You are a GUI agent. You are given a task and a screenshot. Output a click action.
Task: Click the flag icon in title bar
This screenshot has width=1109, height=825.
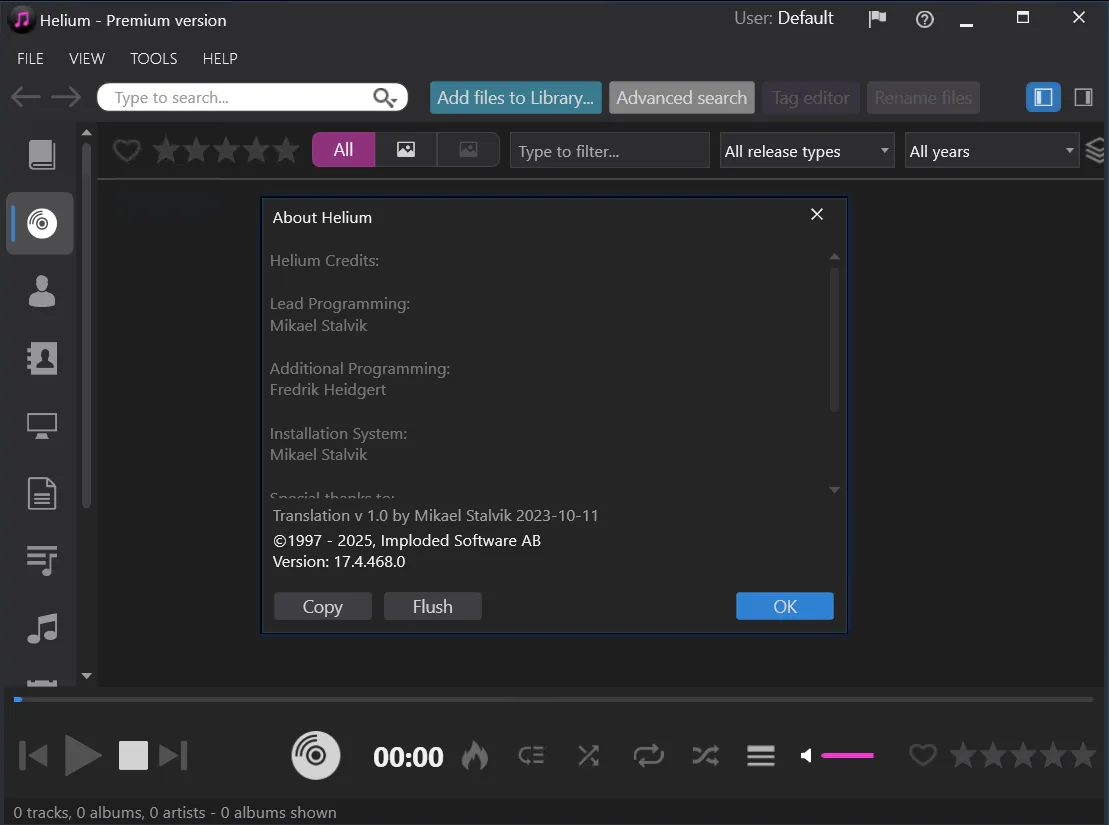877,19
